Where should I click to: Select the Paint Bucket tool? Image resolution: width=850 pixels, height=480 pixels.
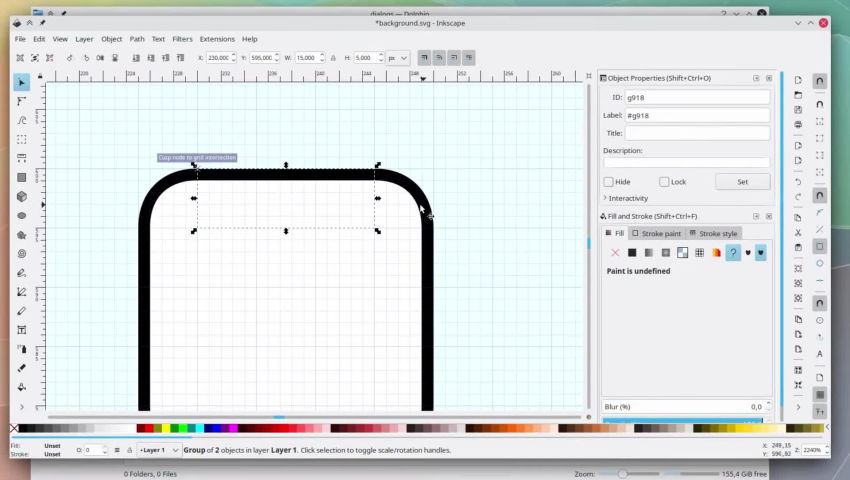pos(22,387)
